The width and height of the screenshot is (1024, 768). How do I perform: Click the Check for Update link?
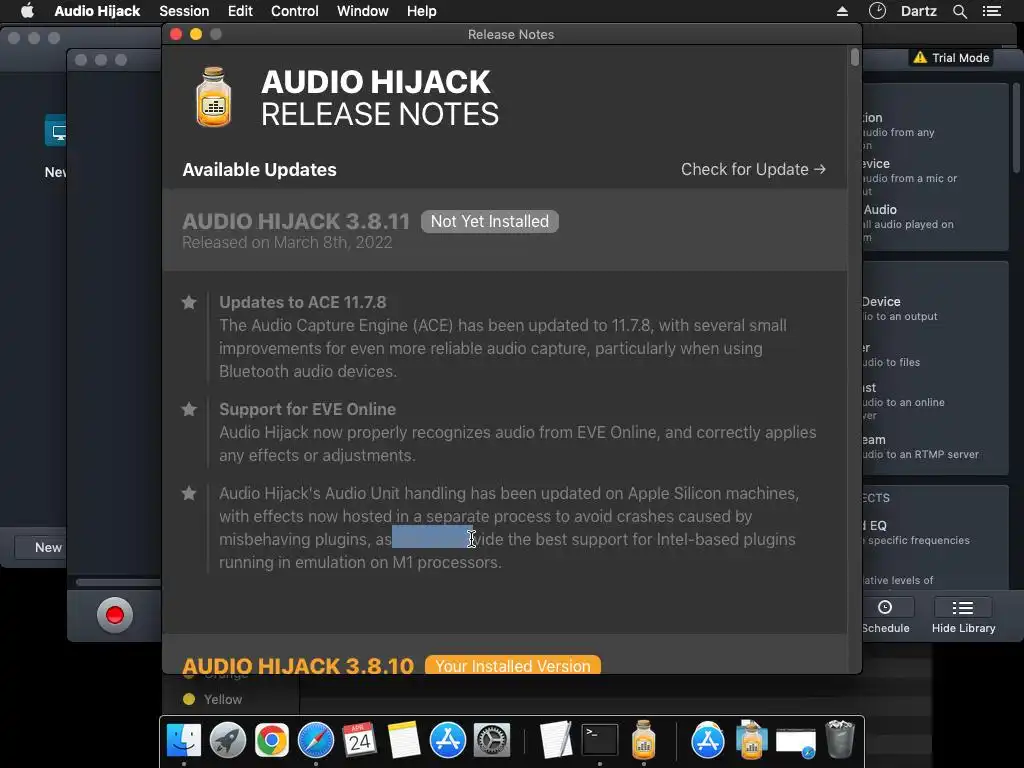pyautogui.click(x=753, y=169)
